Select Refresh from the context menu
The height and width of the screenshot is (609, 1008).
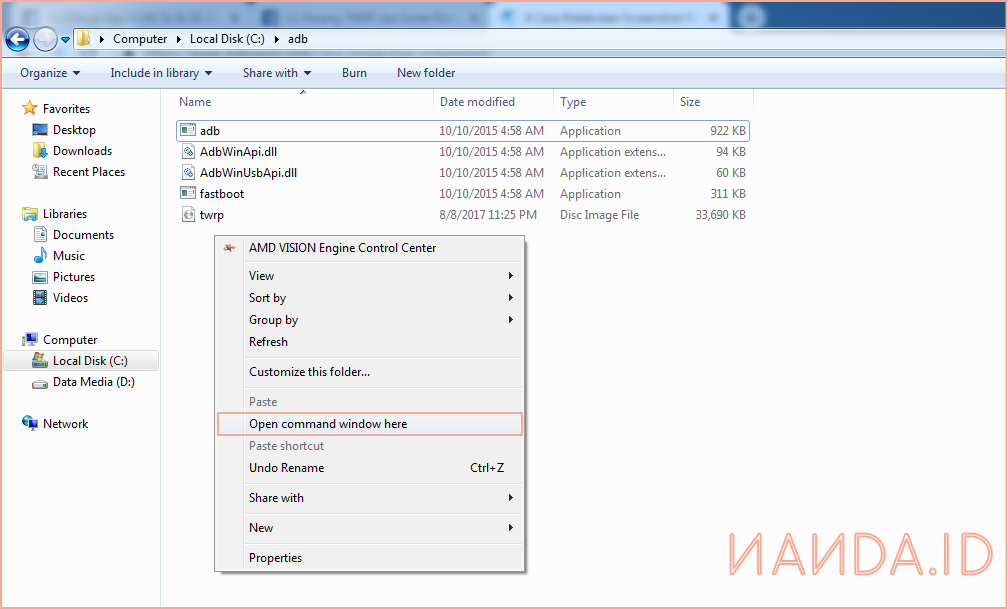268,342
